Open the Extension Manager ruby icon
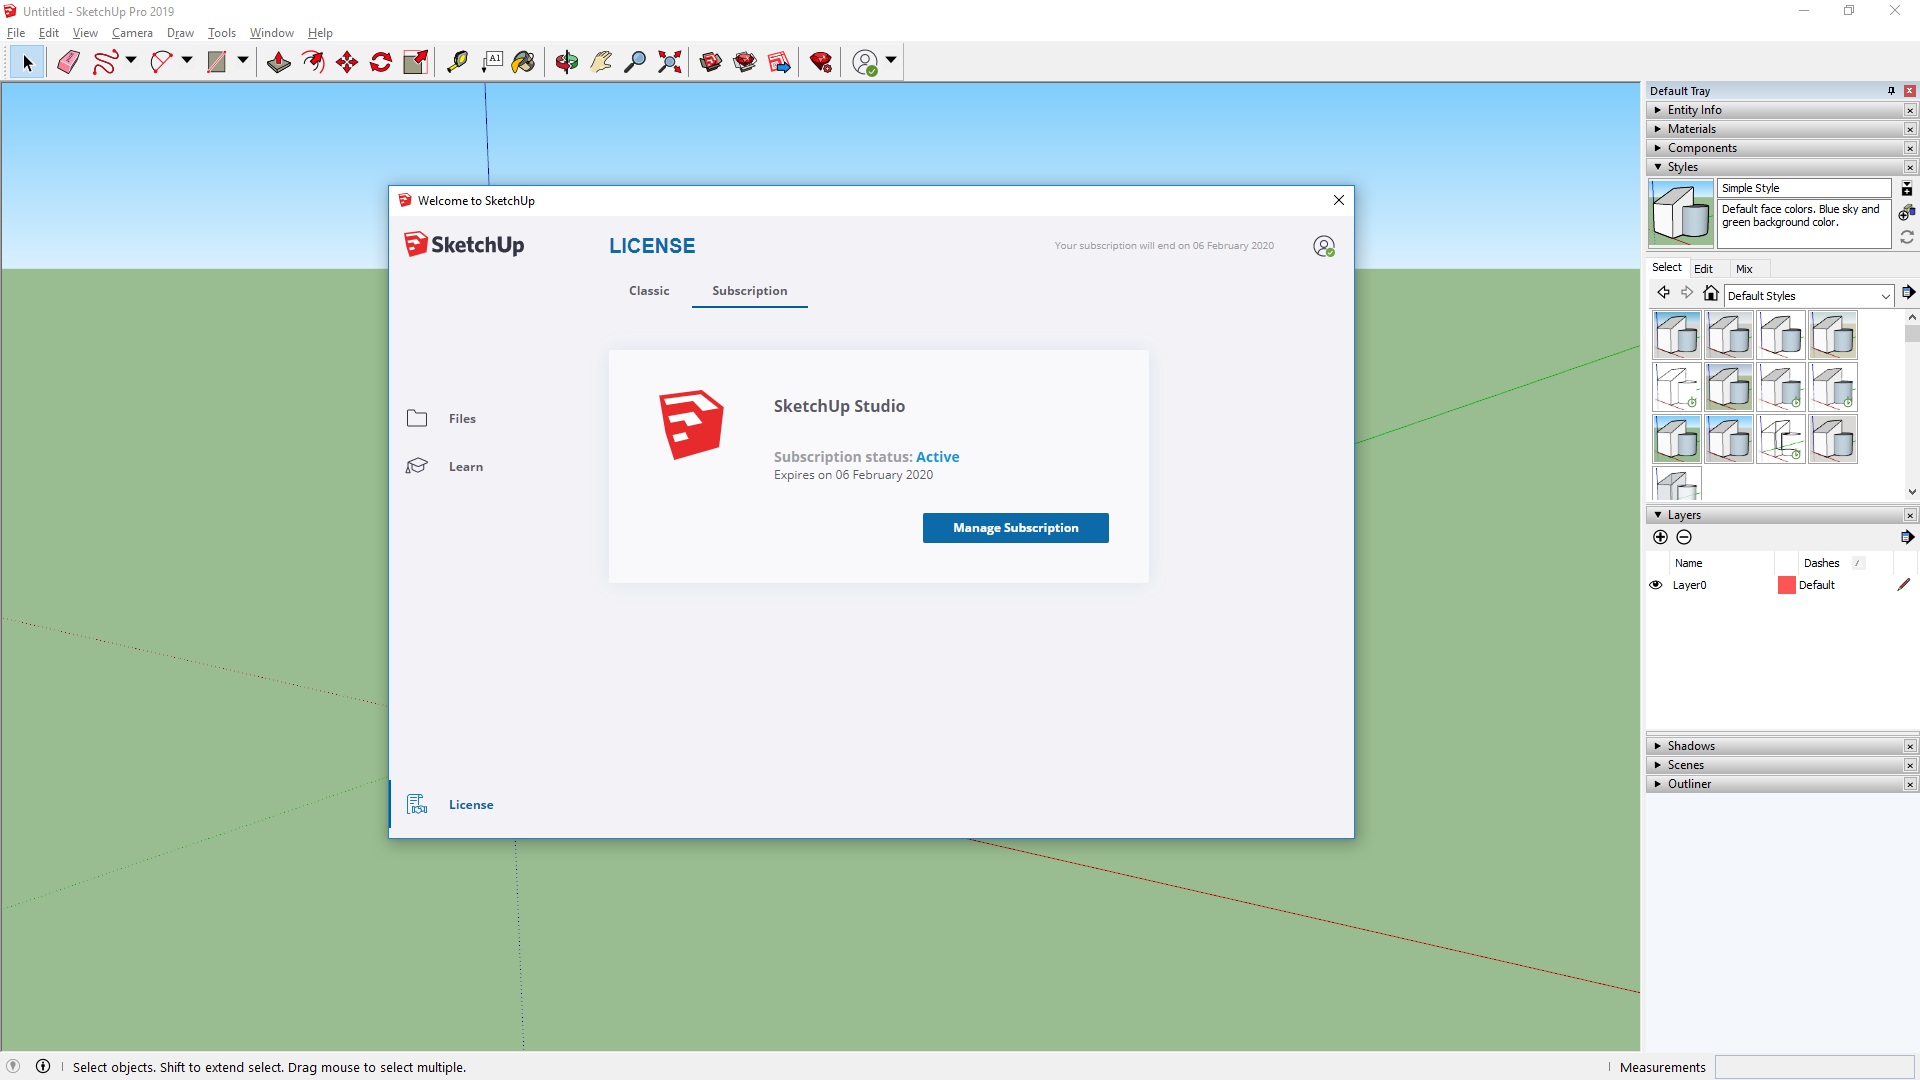 [821, 62]
